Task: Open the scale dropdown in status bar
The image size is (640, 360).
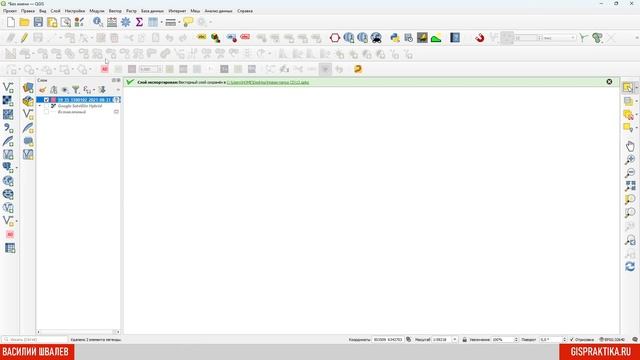Action: tap(454, 340)
